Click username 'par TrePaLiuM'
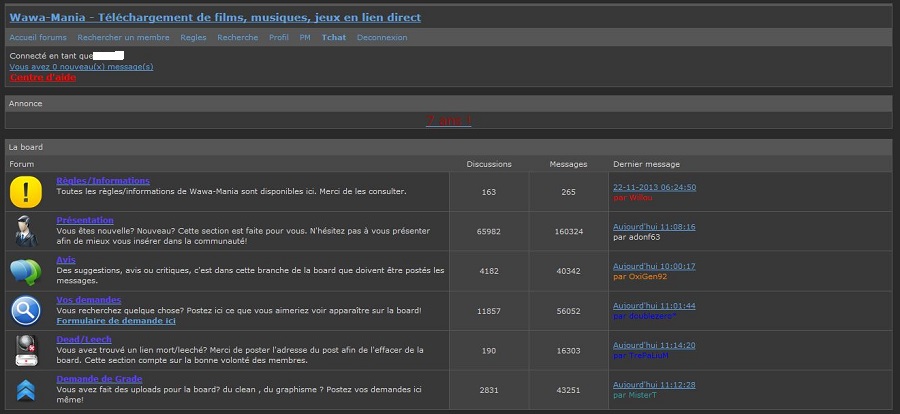Screen dimensions: 900x414 click(x=641, y=356)
